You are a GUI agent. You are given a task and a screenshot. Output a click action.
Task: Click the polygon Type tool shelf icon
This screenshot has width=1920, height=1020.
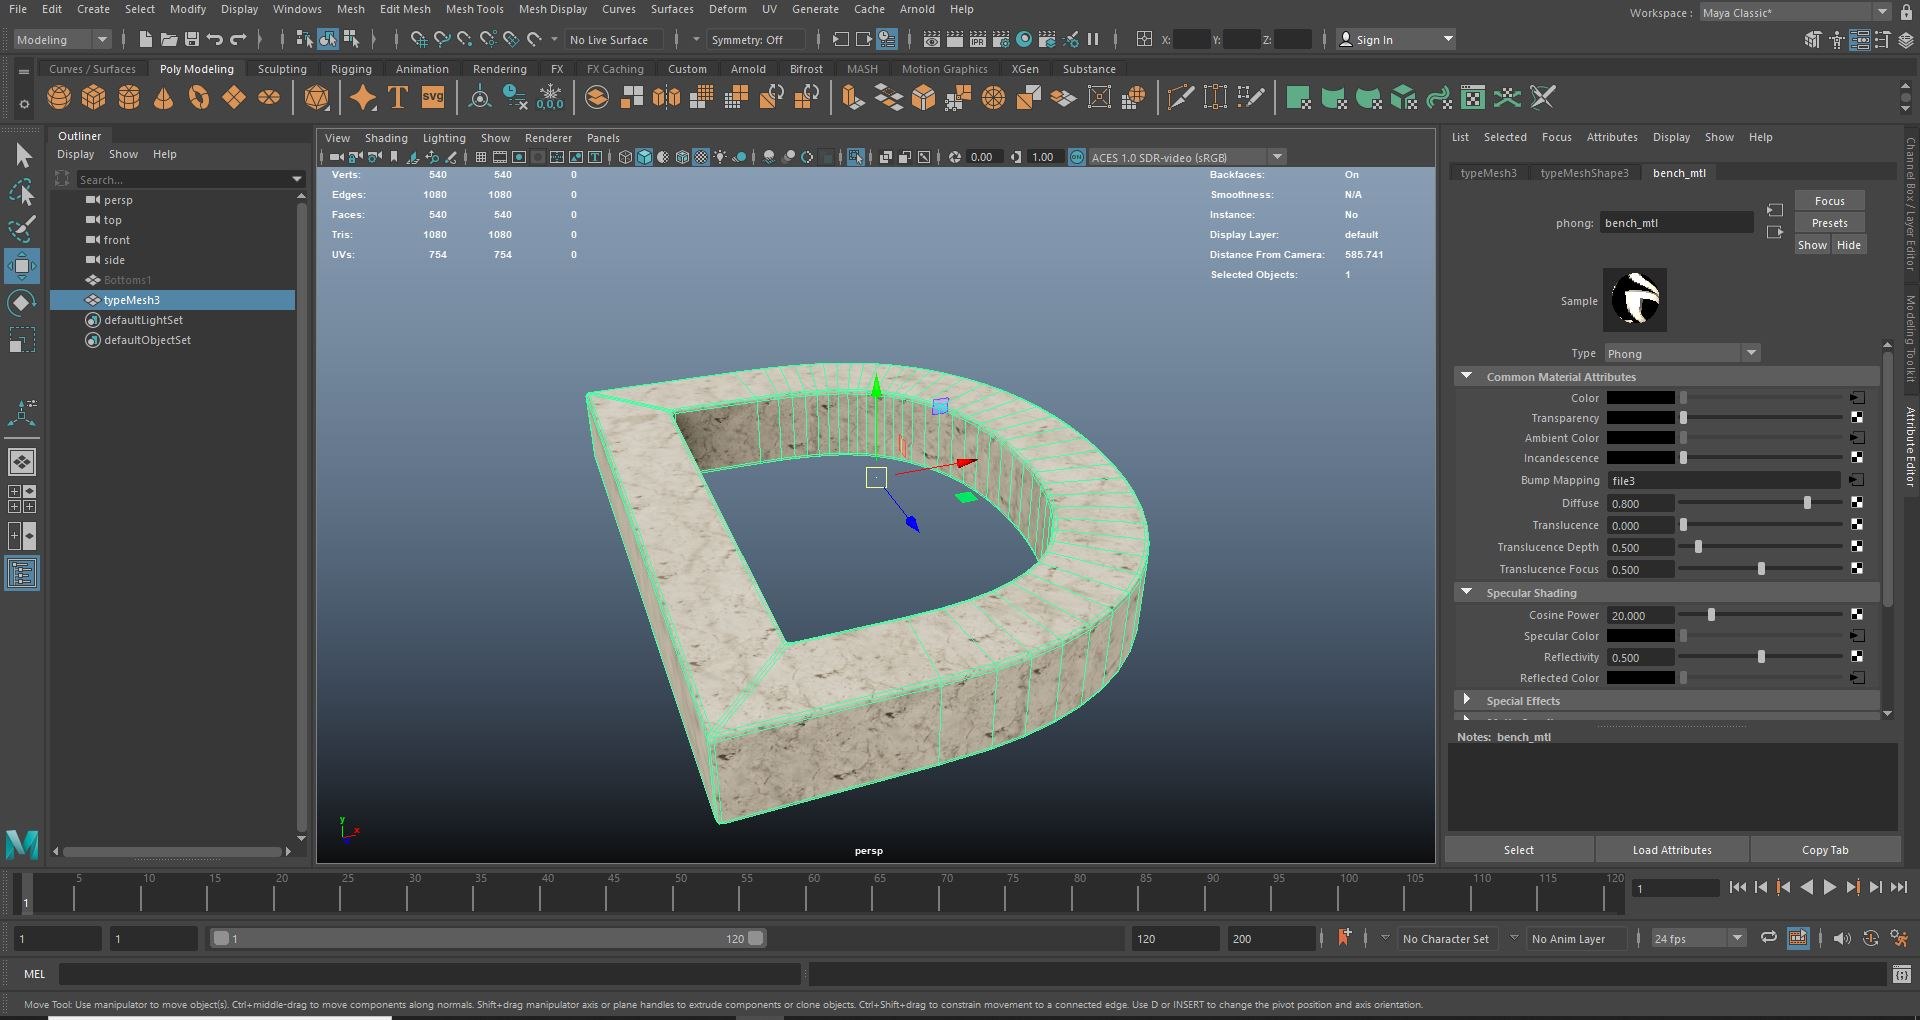(398, 98)
